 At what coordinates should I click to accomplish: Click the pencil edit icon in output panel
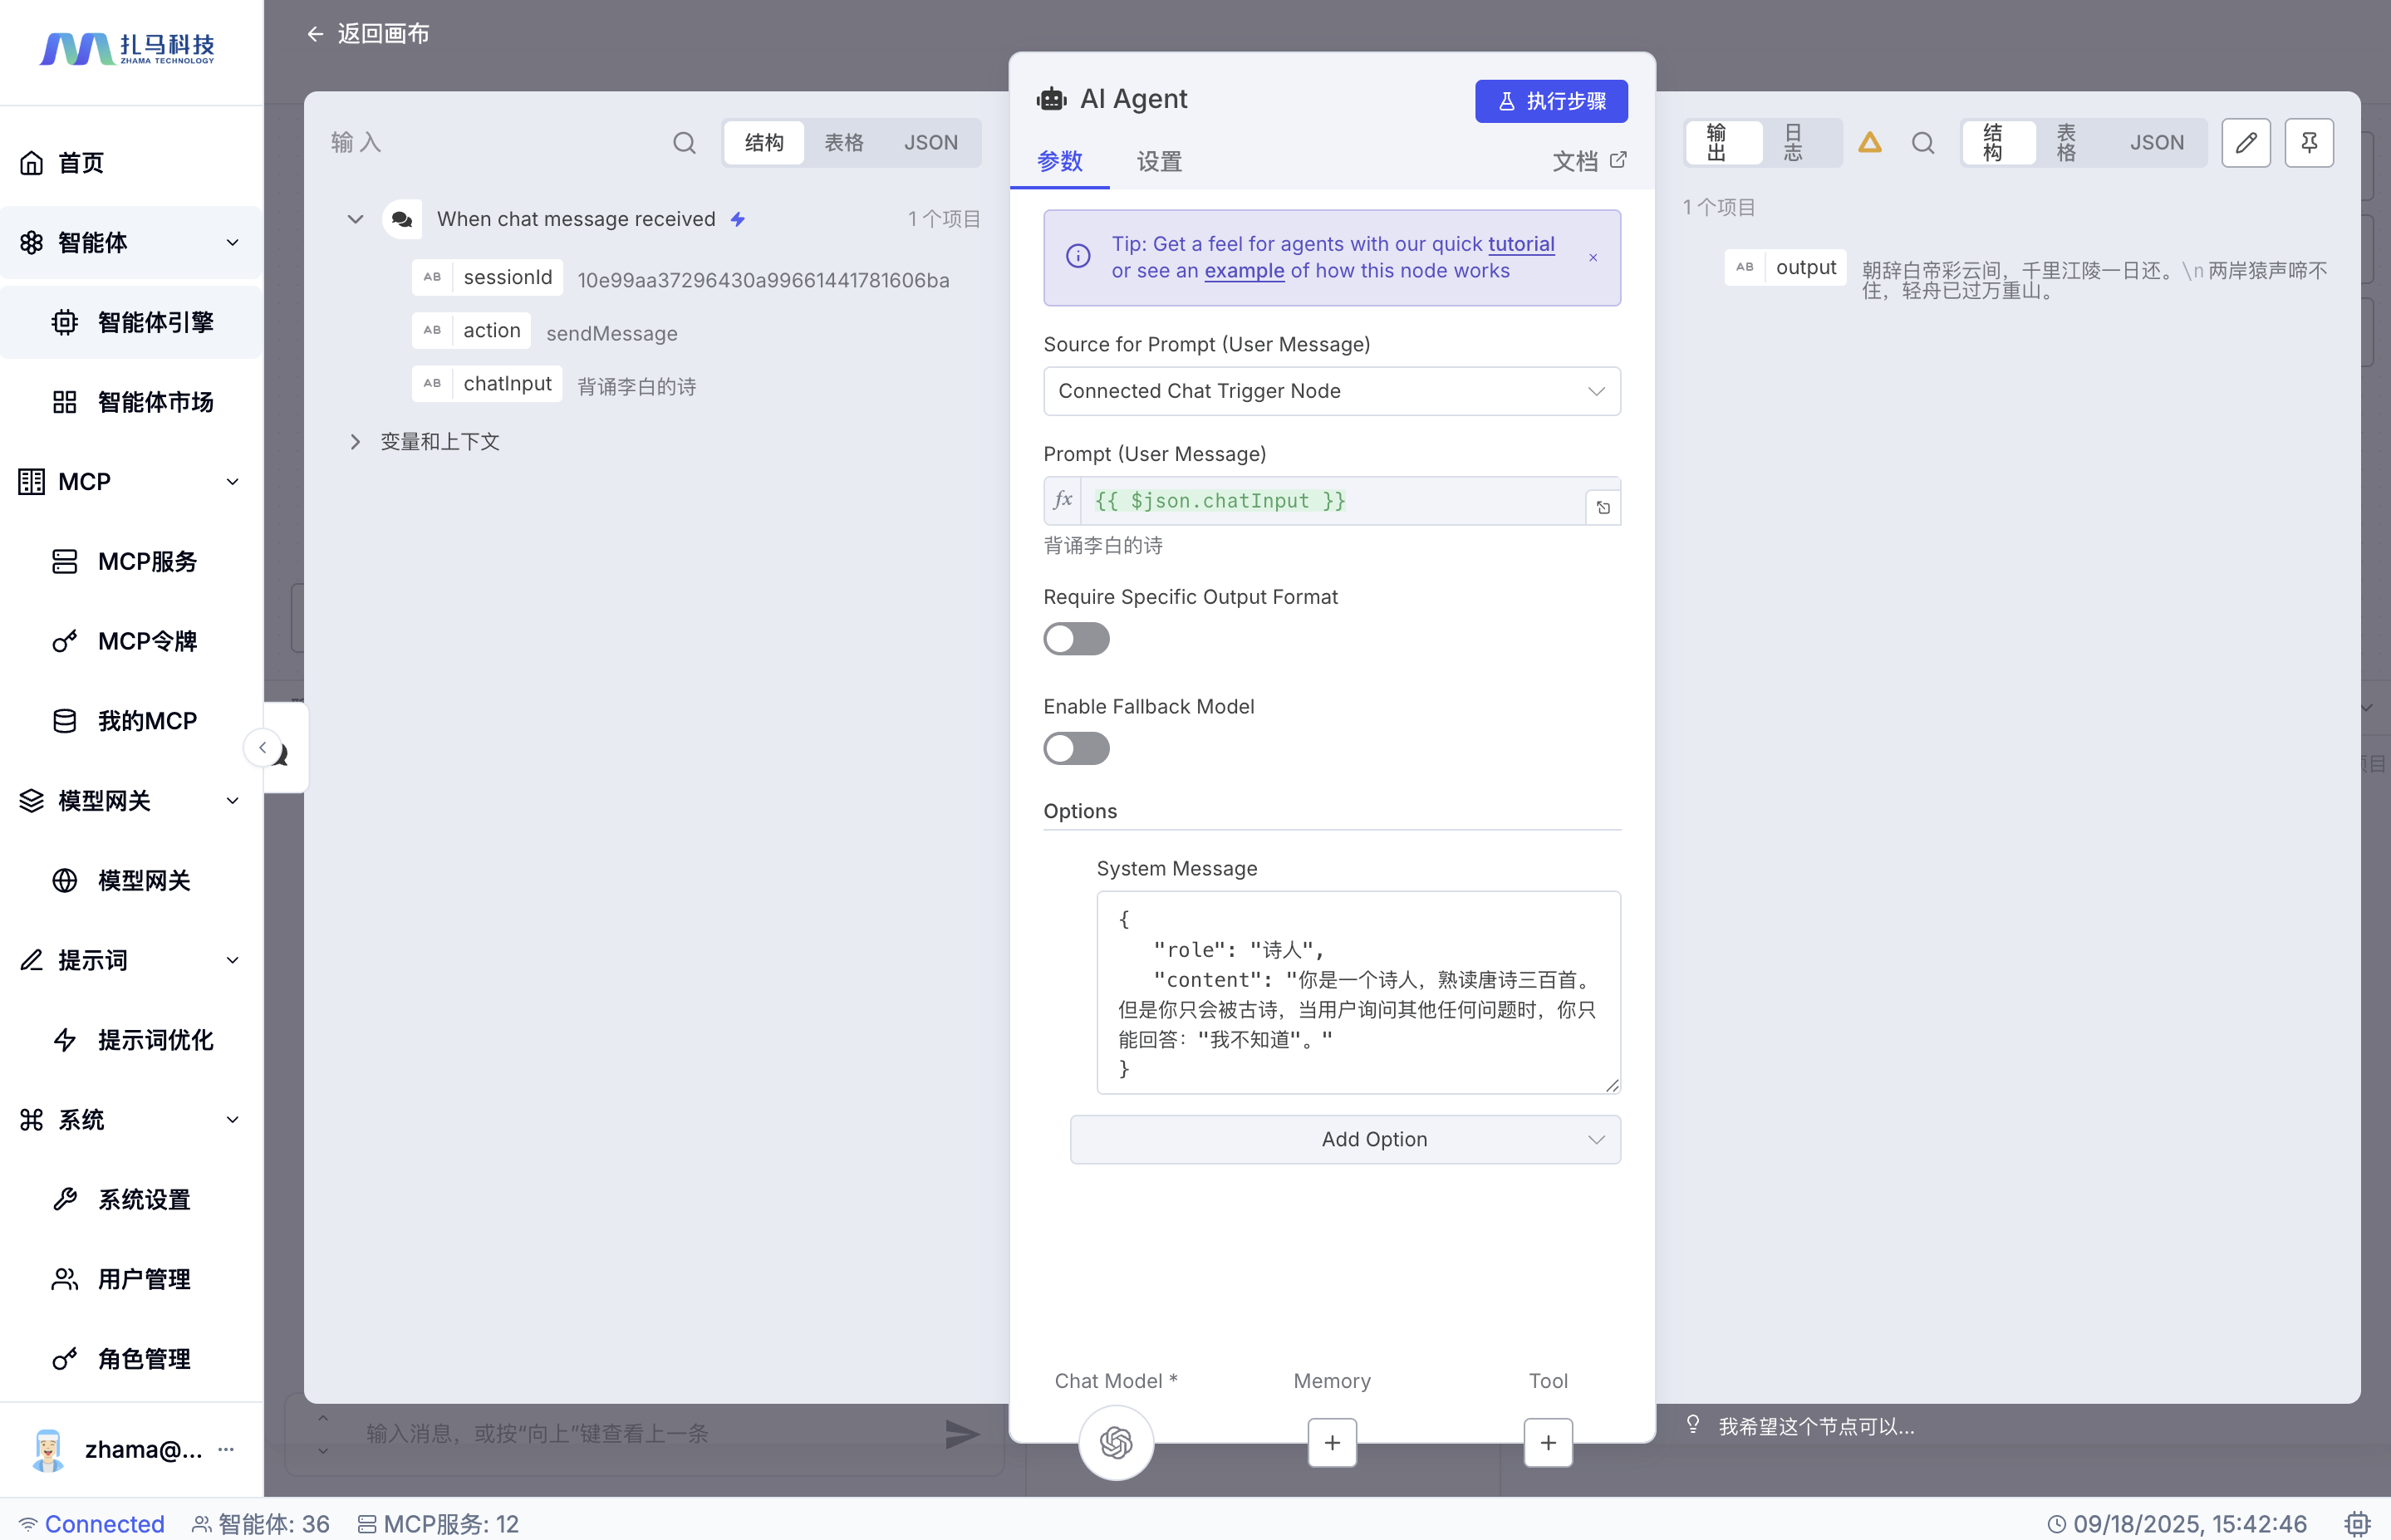click(2245, 142)
